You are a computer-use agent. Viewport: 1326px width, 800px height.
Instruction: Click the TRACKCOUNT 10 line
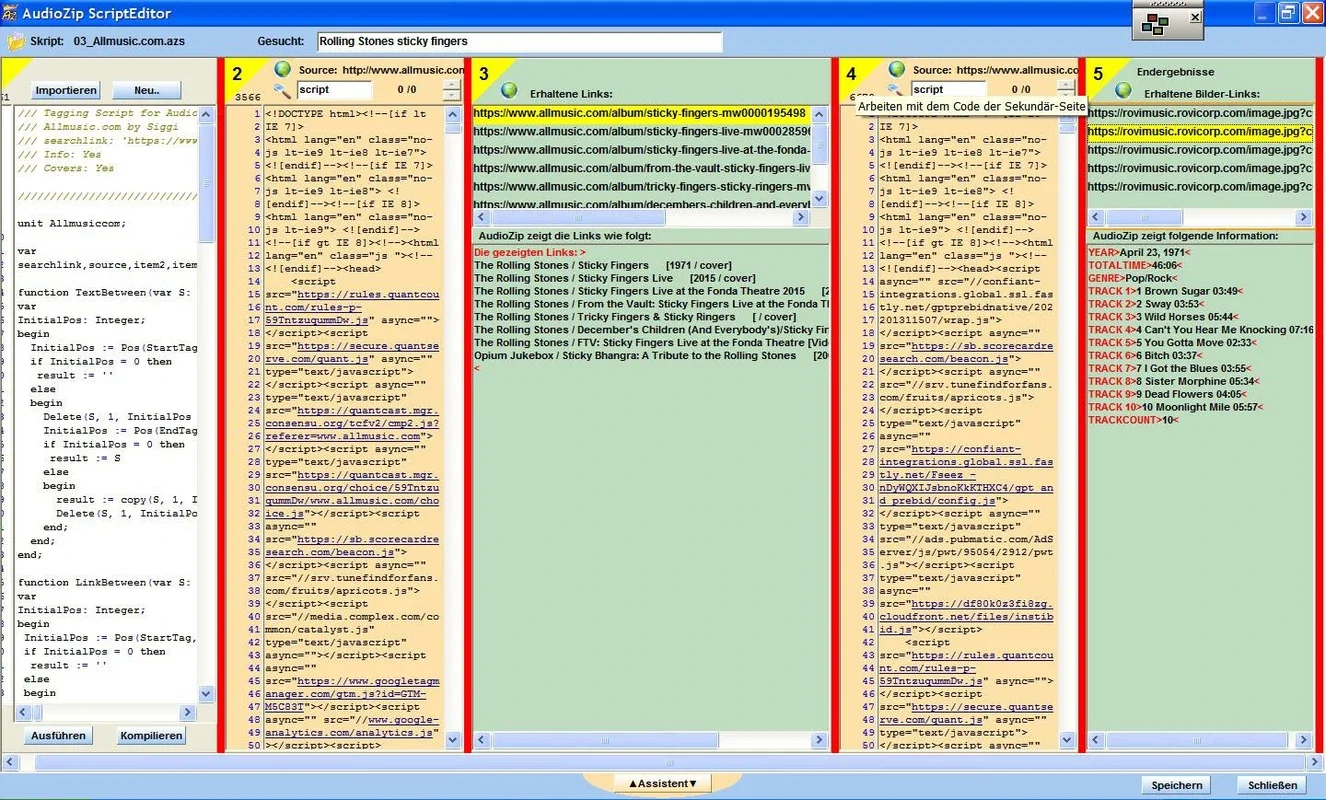pyautogui.click(x=1133, y=420)
